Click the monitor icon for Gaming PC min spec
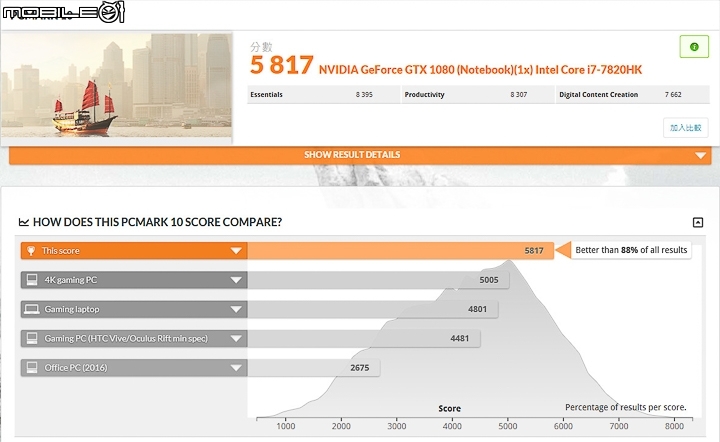The height and width of the screenshot is (442, 720). point(32,338)
